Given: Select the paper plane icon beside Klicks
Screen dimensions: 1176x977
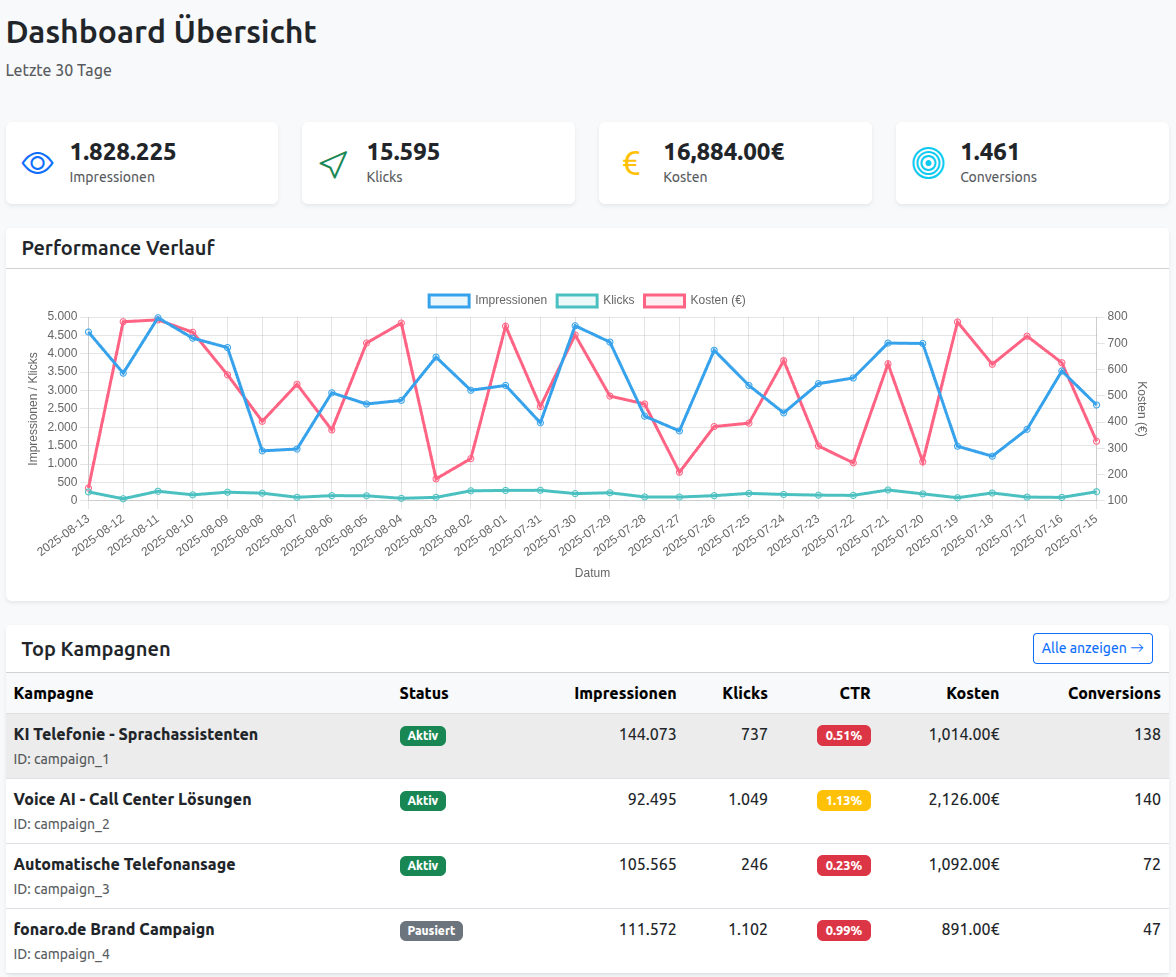Looking at the screenshot, I should point(333,162).
